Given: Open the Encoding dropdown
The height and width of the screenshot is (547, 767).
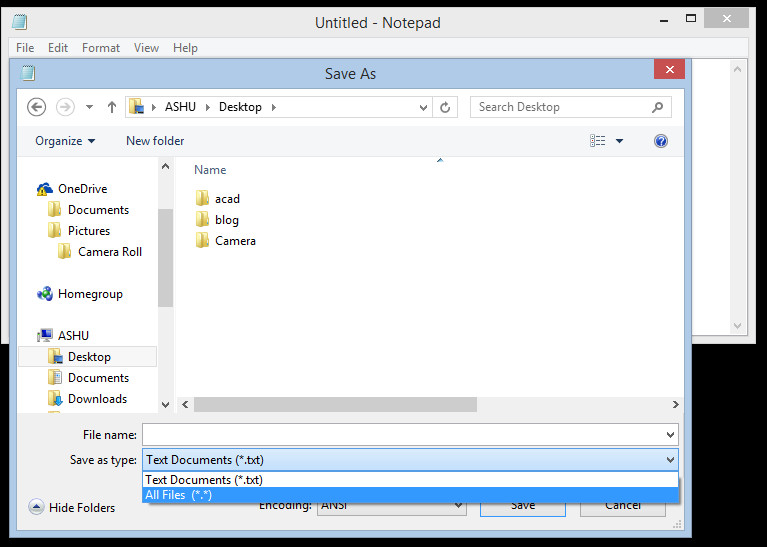Looking at the screenshot, I should (392, 507).
